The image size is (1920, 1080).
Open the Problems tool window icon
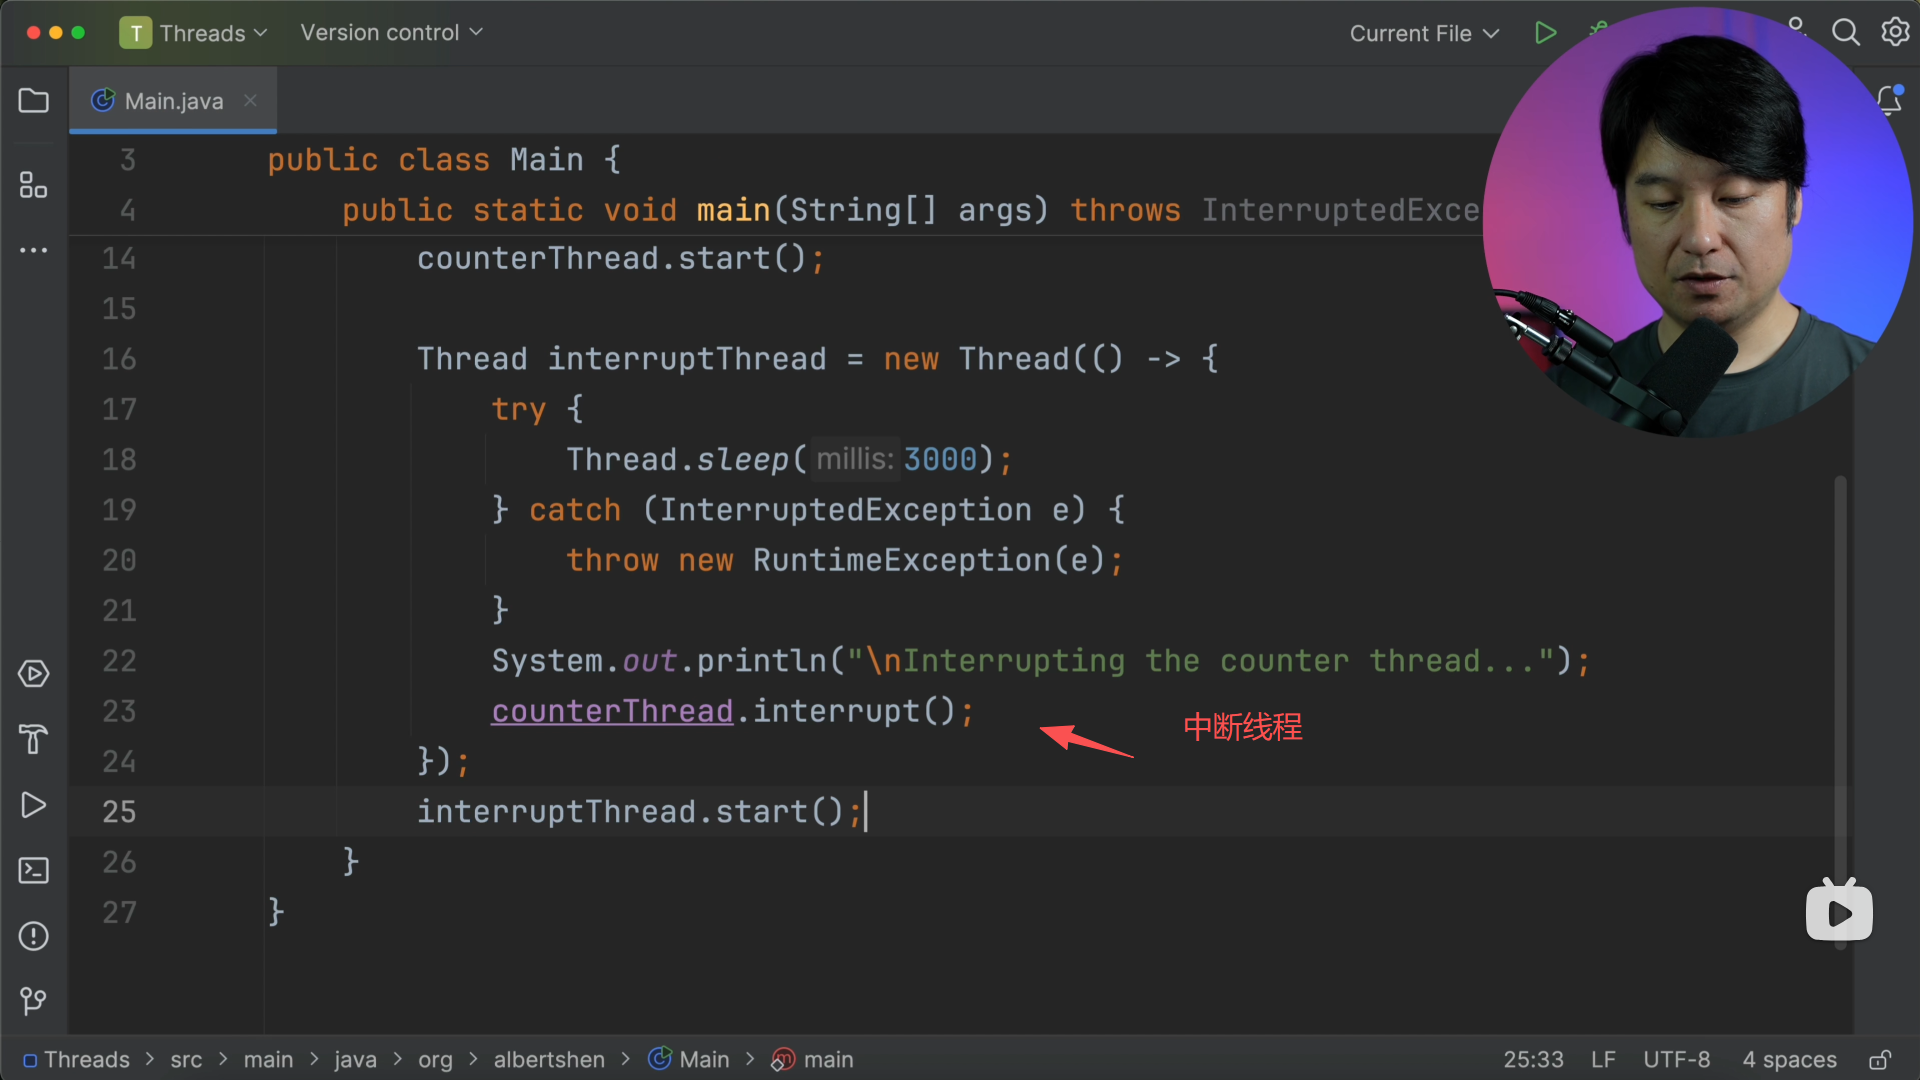(33, 936)
